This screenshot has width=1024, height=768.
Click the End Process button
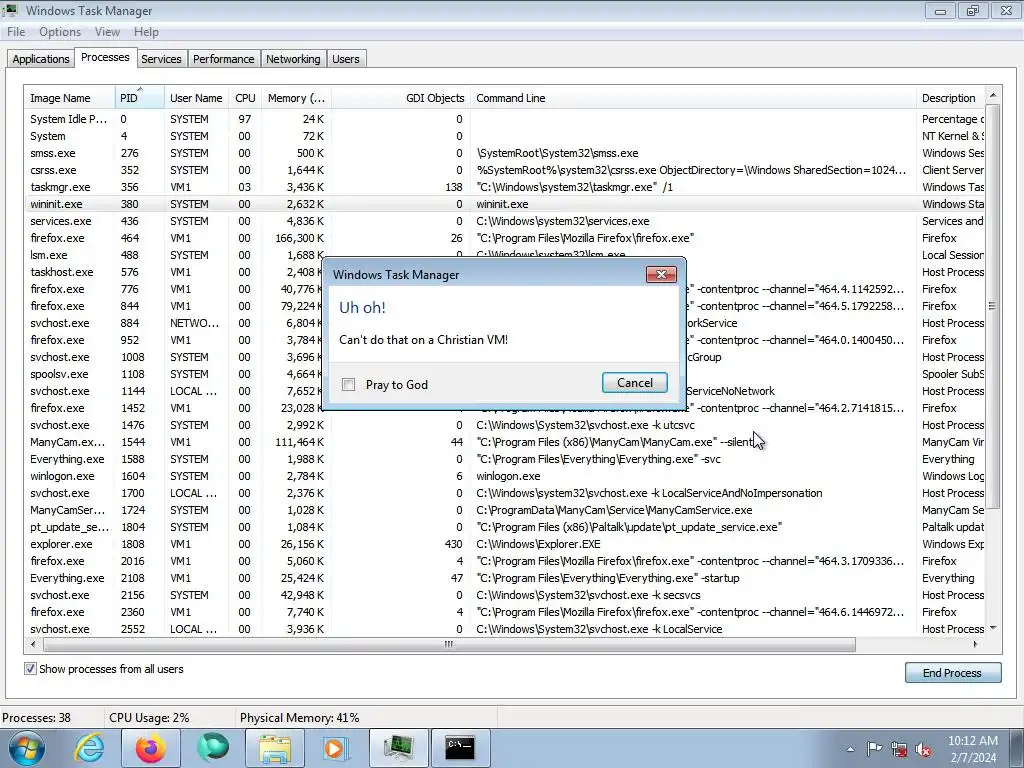pyautogui.click(x=953, y=673)
